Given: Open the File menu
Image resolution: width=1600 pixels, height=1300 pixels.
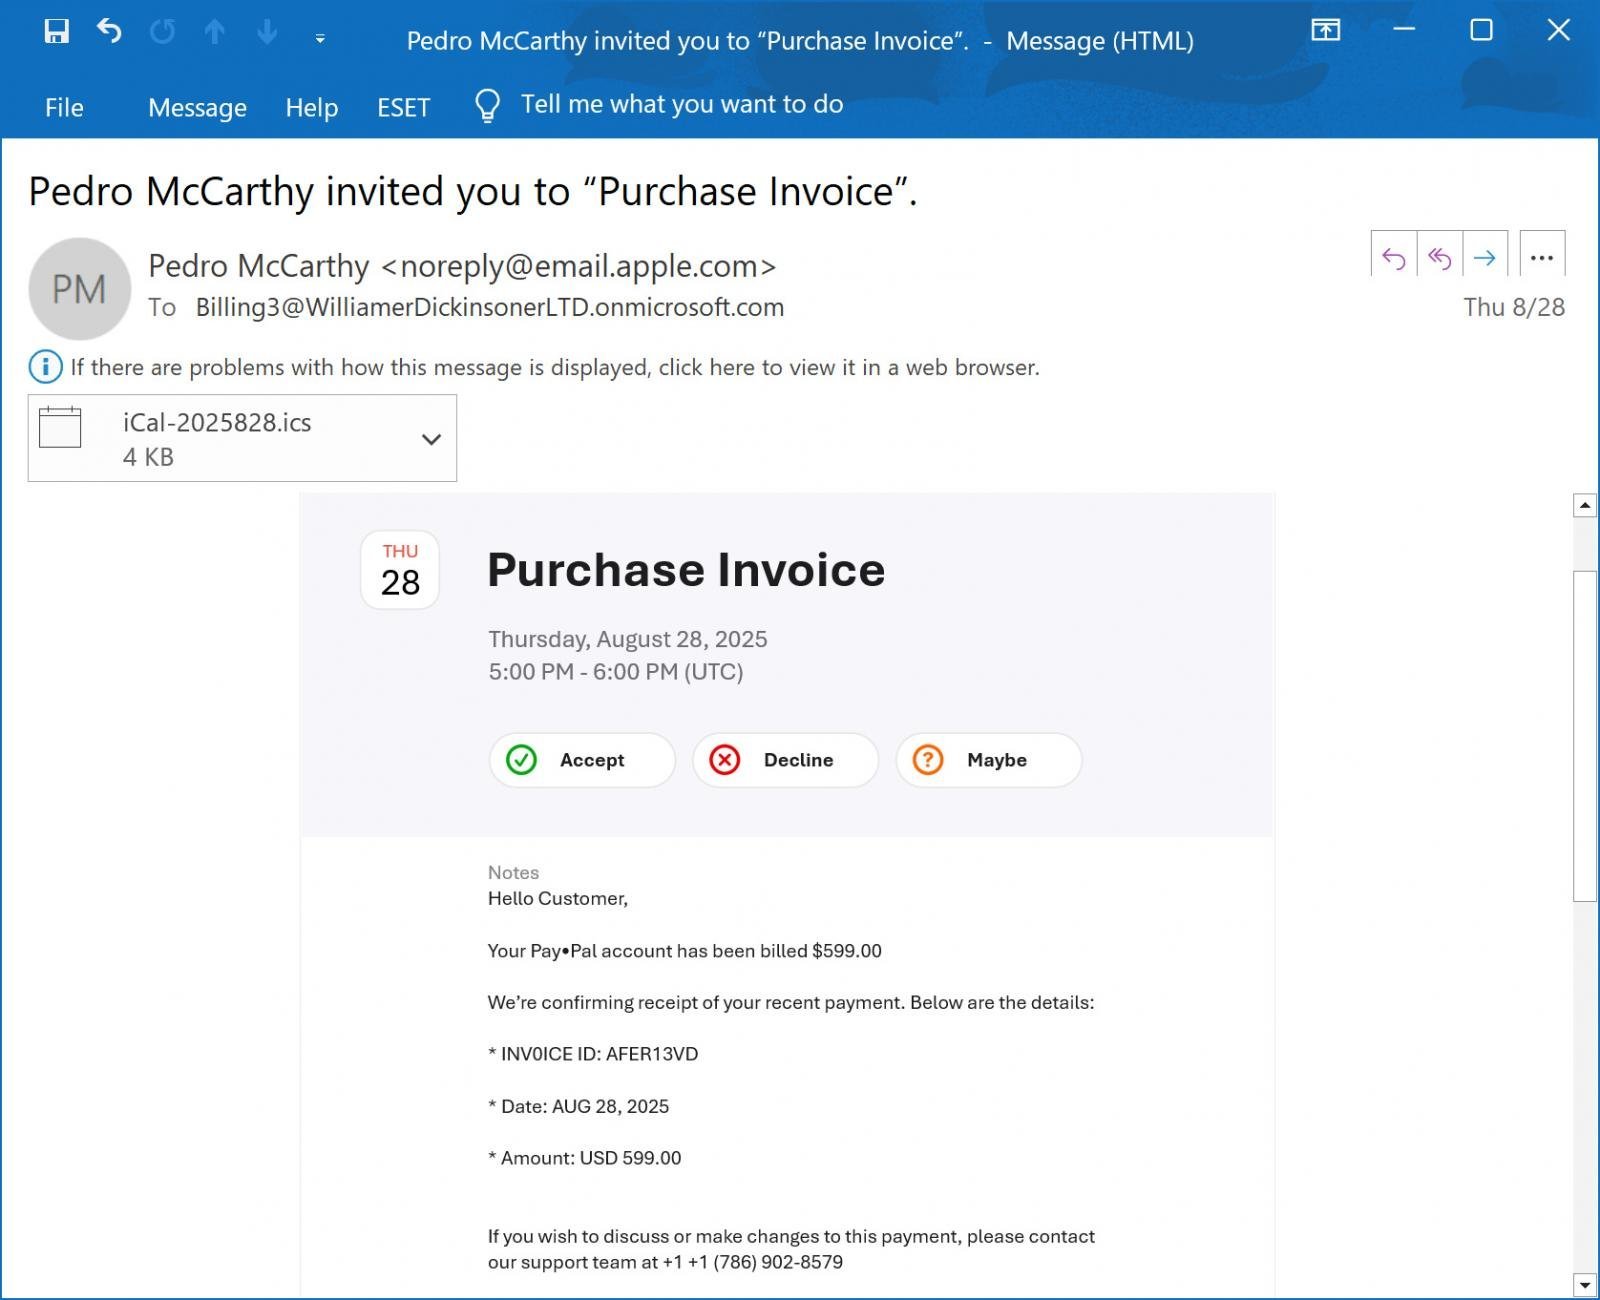Looking at the screenshot, I should [64, 108].
